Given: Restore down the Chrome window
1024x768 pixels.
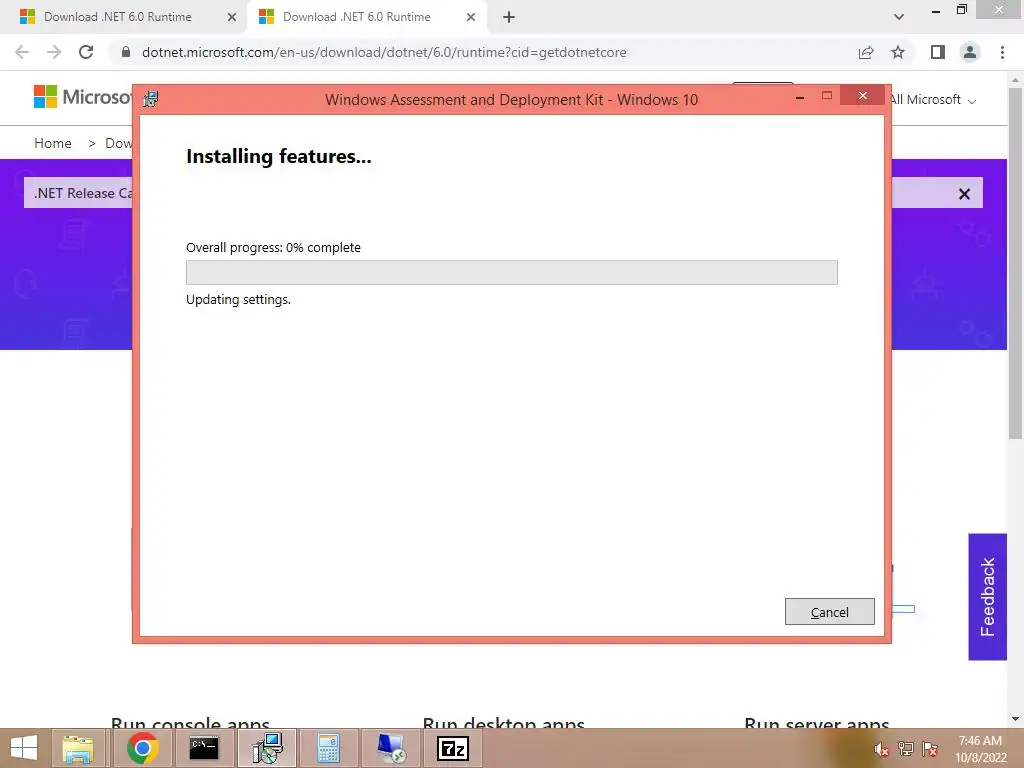Looking at the screenshot, I should (x=961, y=10).
